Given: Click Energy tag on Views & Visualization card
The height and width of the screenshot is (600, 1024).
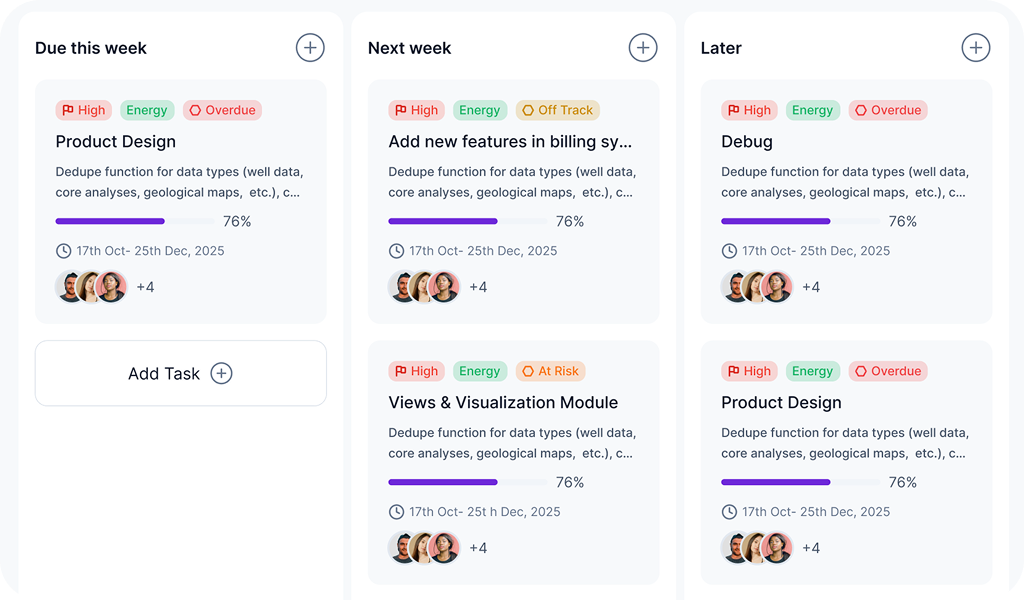Looking at the screenshot, I should 480,371.
